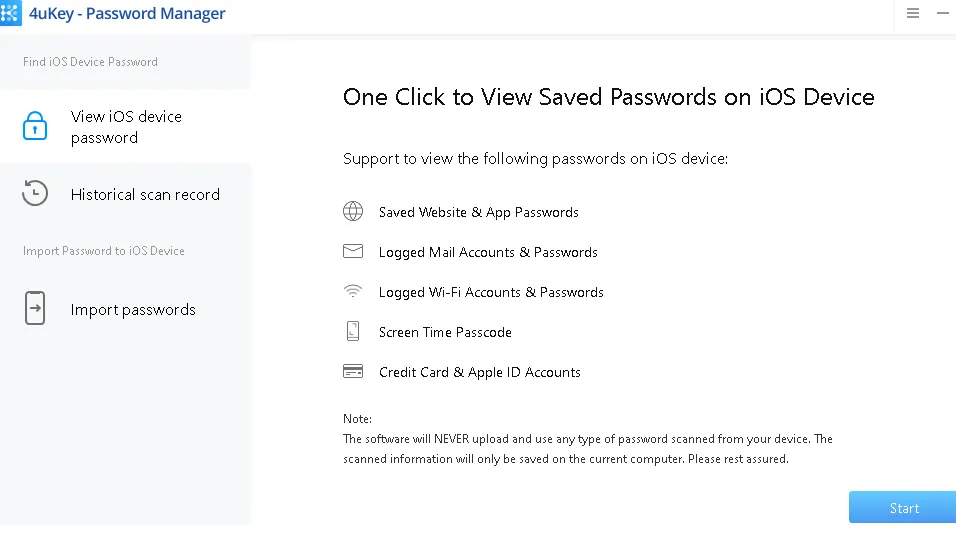Click the globe icon for website passwords

pyautogui.click(x=353, y=212)
